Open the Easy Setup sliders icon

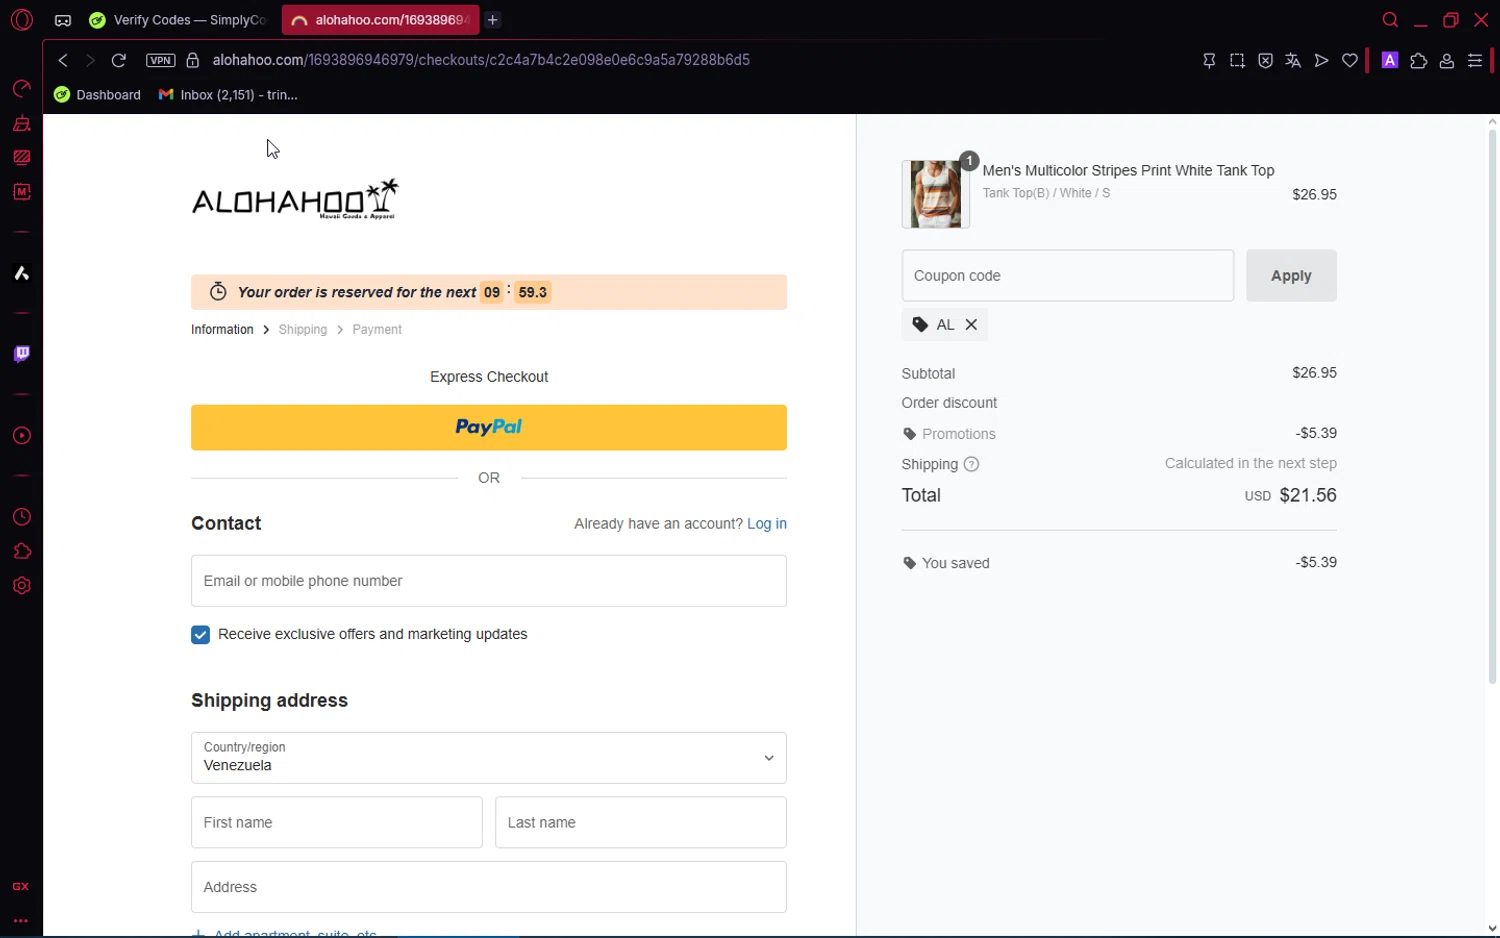pos(1475,61)
